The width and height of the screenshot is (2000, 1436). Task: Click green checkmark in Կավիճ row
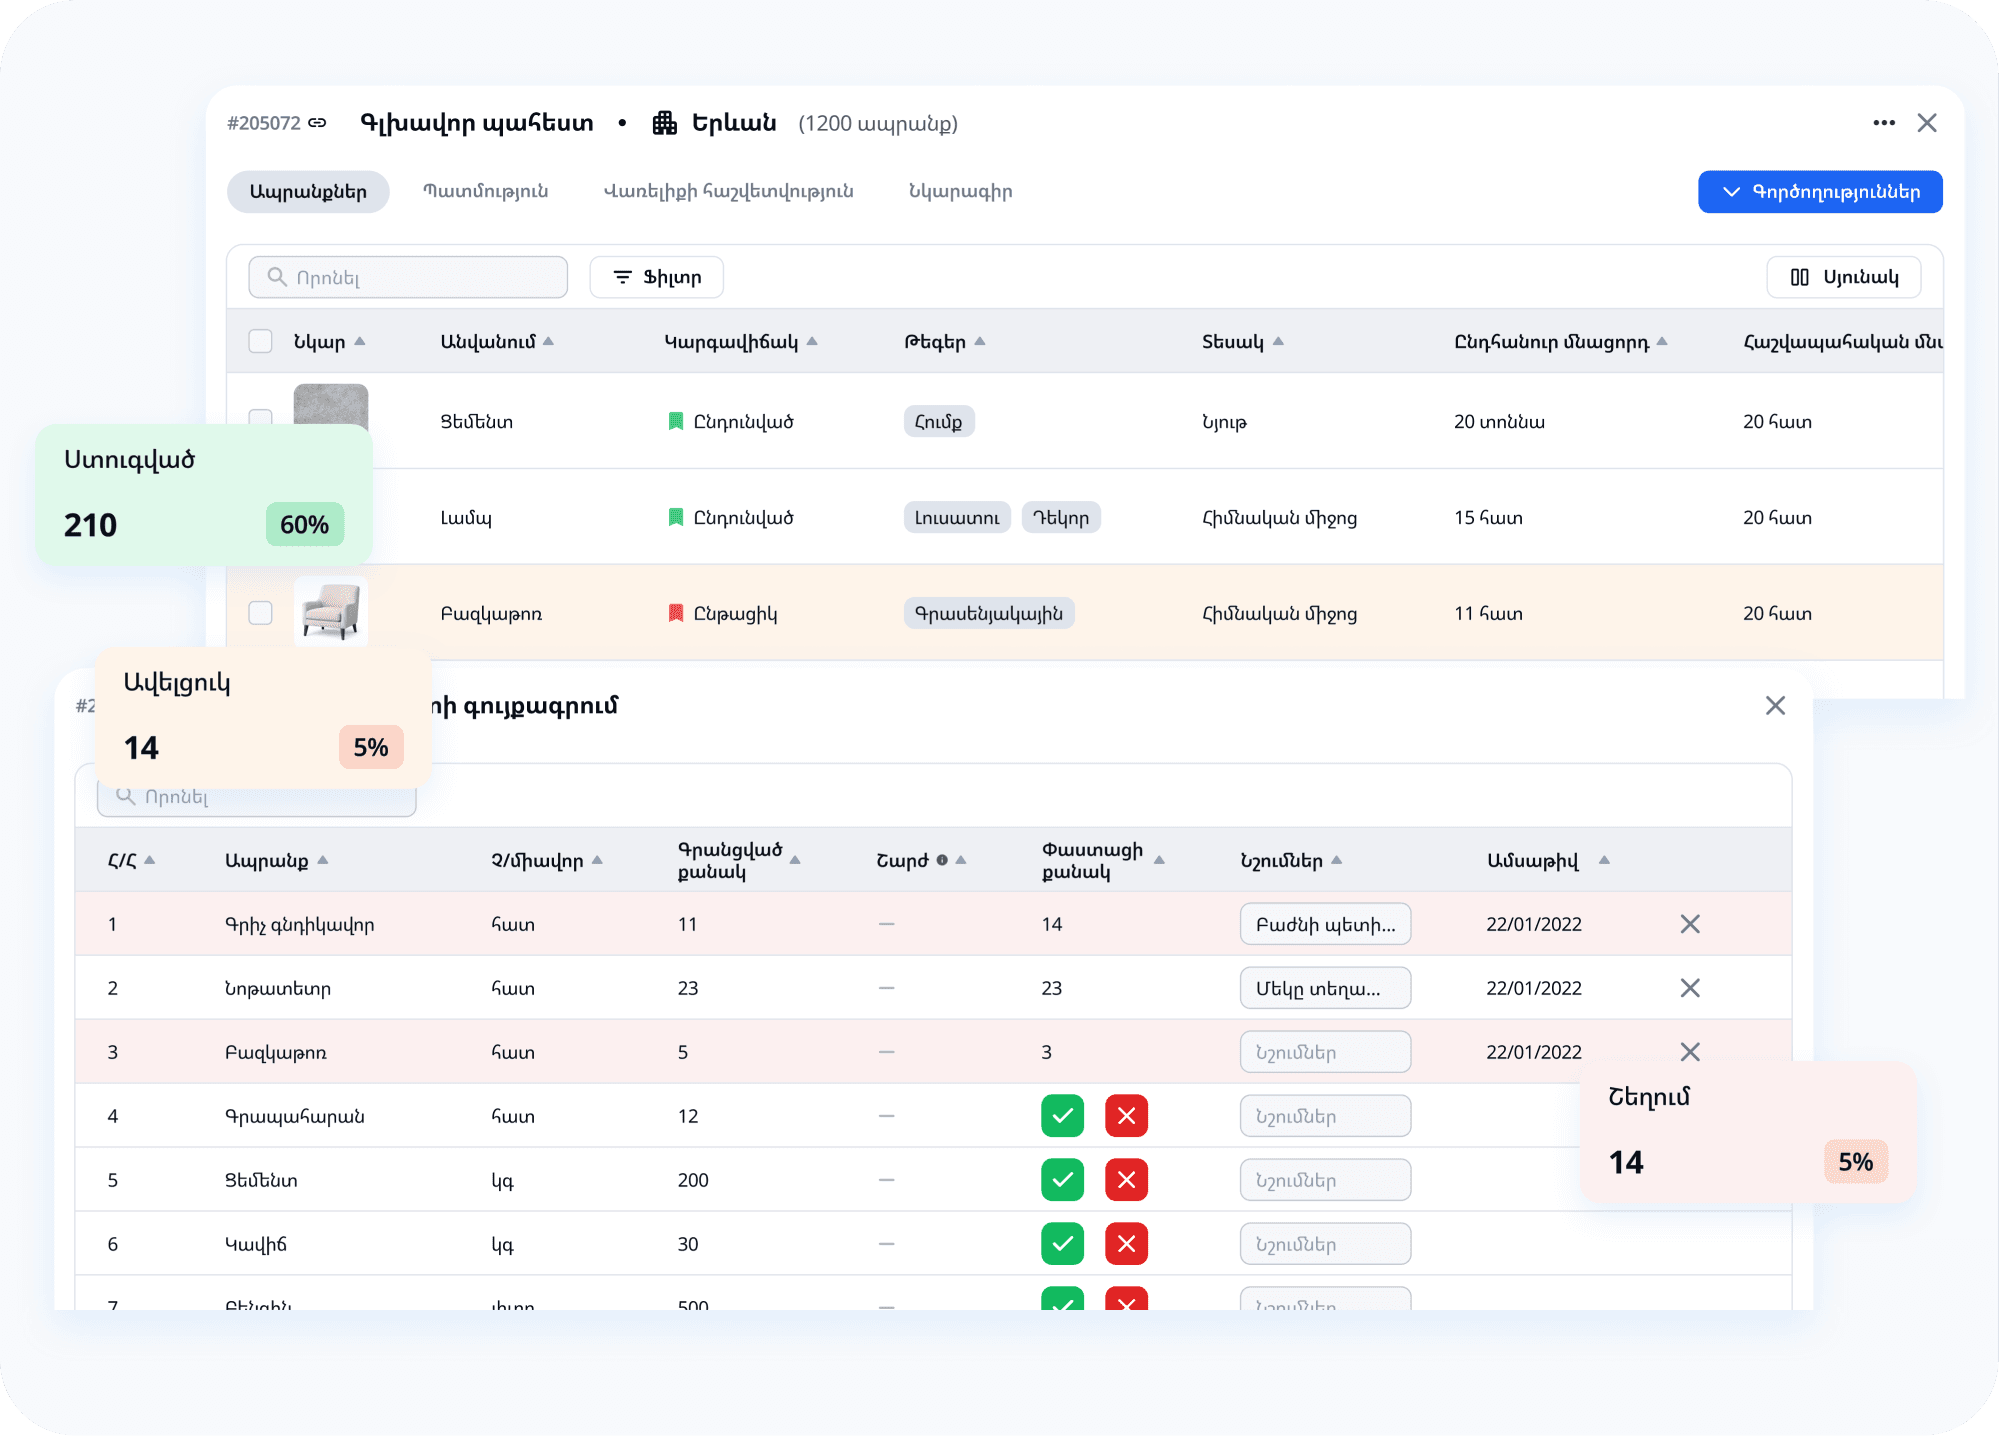point(1062,1244)
